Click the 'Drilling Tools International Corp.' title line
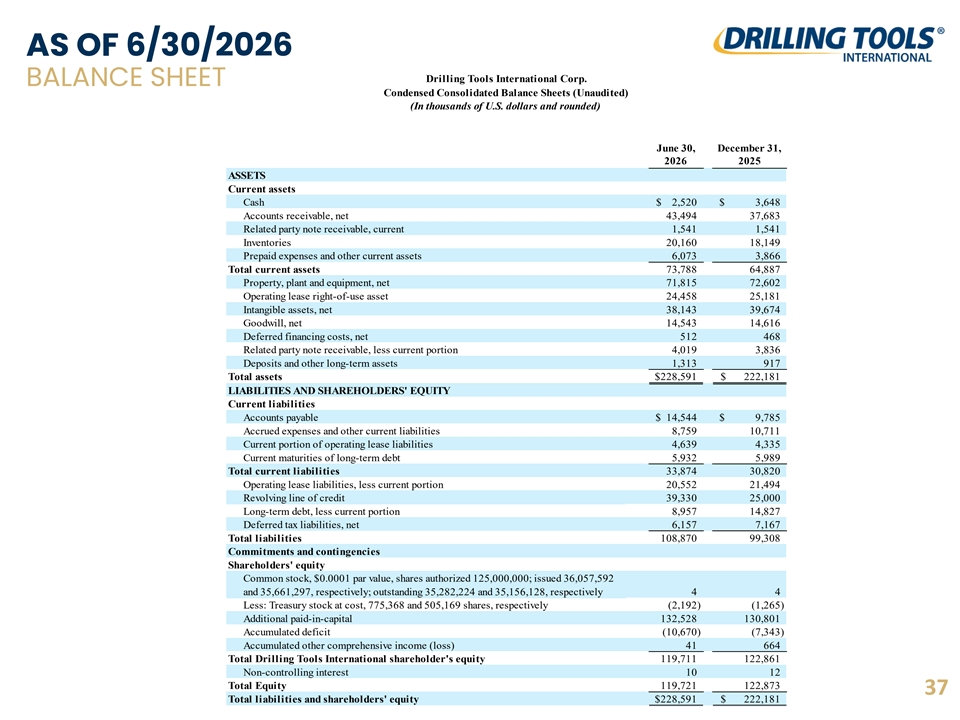Viewport: 960px width, 720px height. click(x=506, y=79)
